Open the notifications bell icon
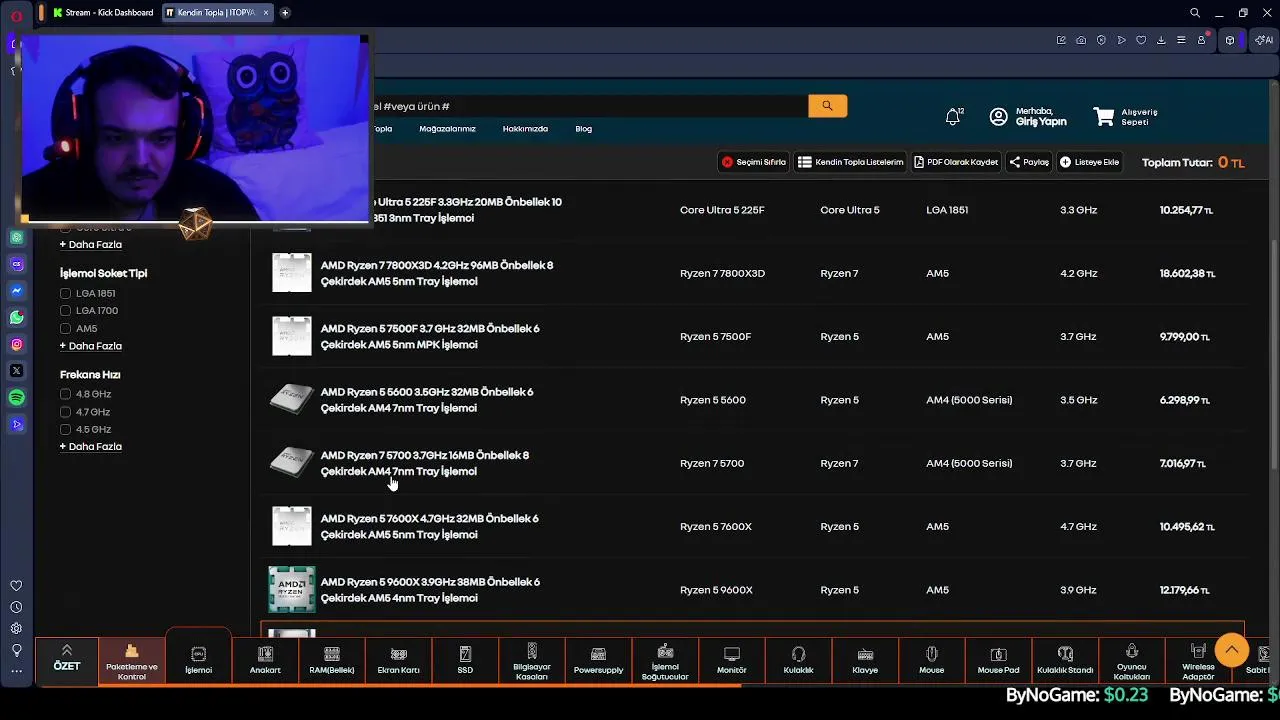The image size is (1280, 720). click(953, 117)
